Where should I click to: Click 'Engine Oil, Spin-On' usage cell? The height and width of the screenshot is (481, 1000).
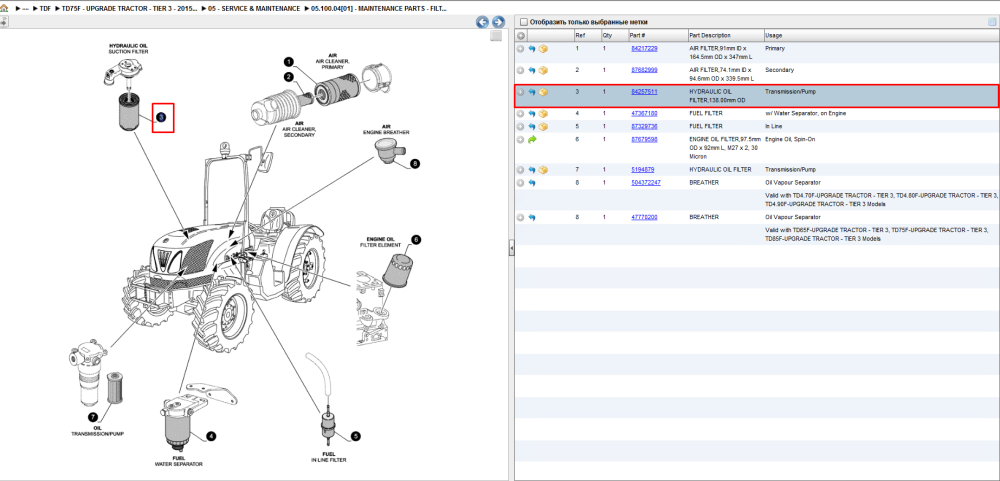790,139
